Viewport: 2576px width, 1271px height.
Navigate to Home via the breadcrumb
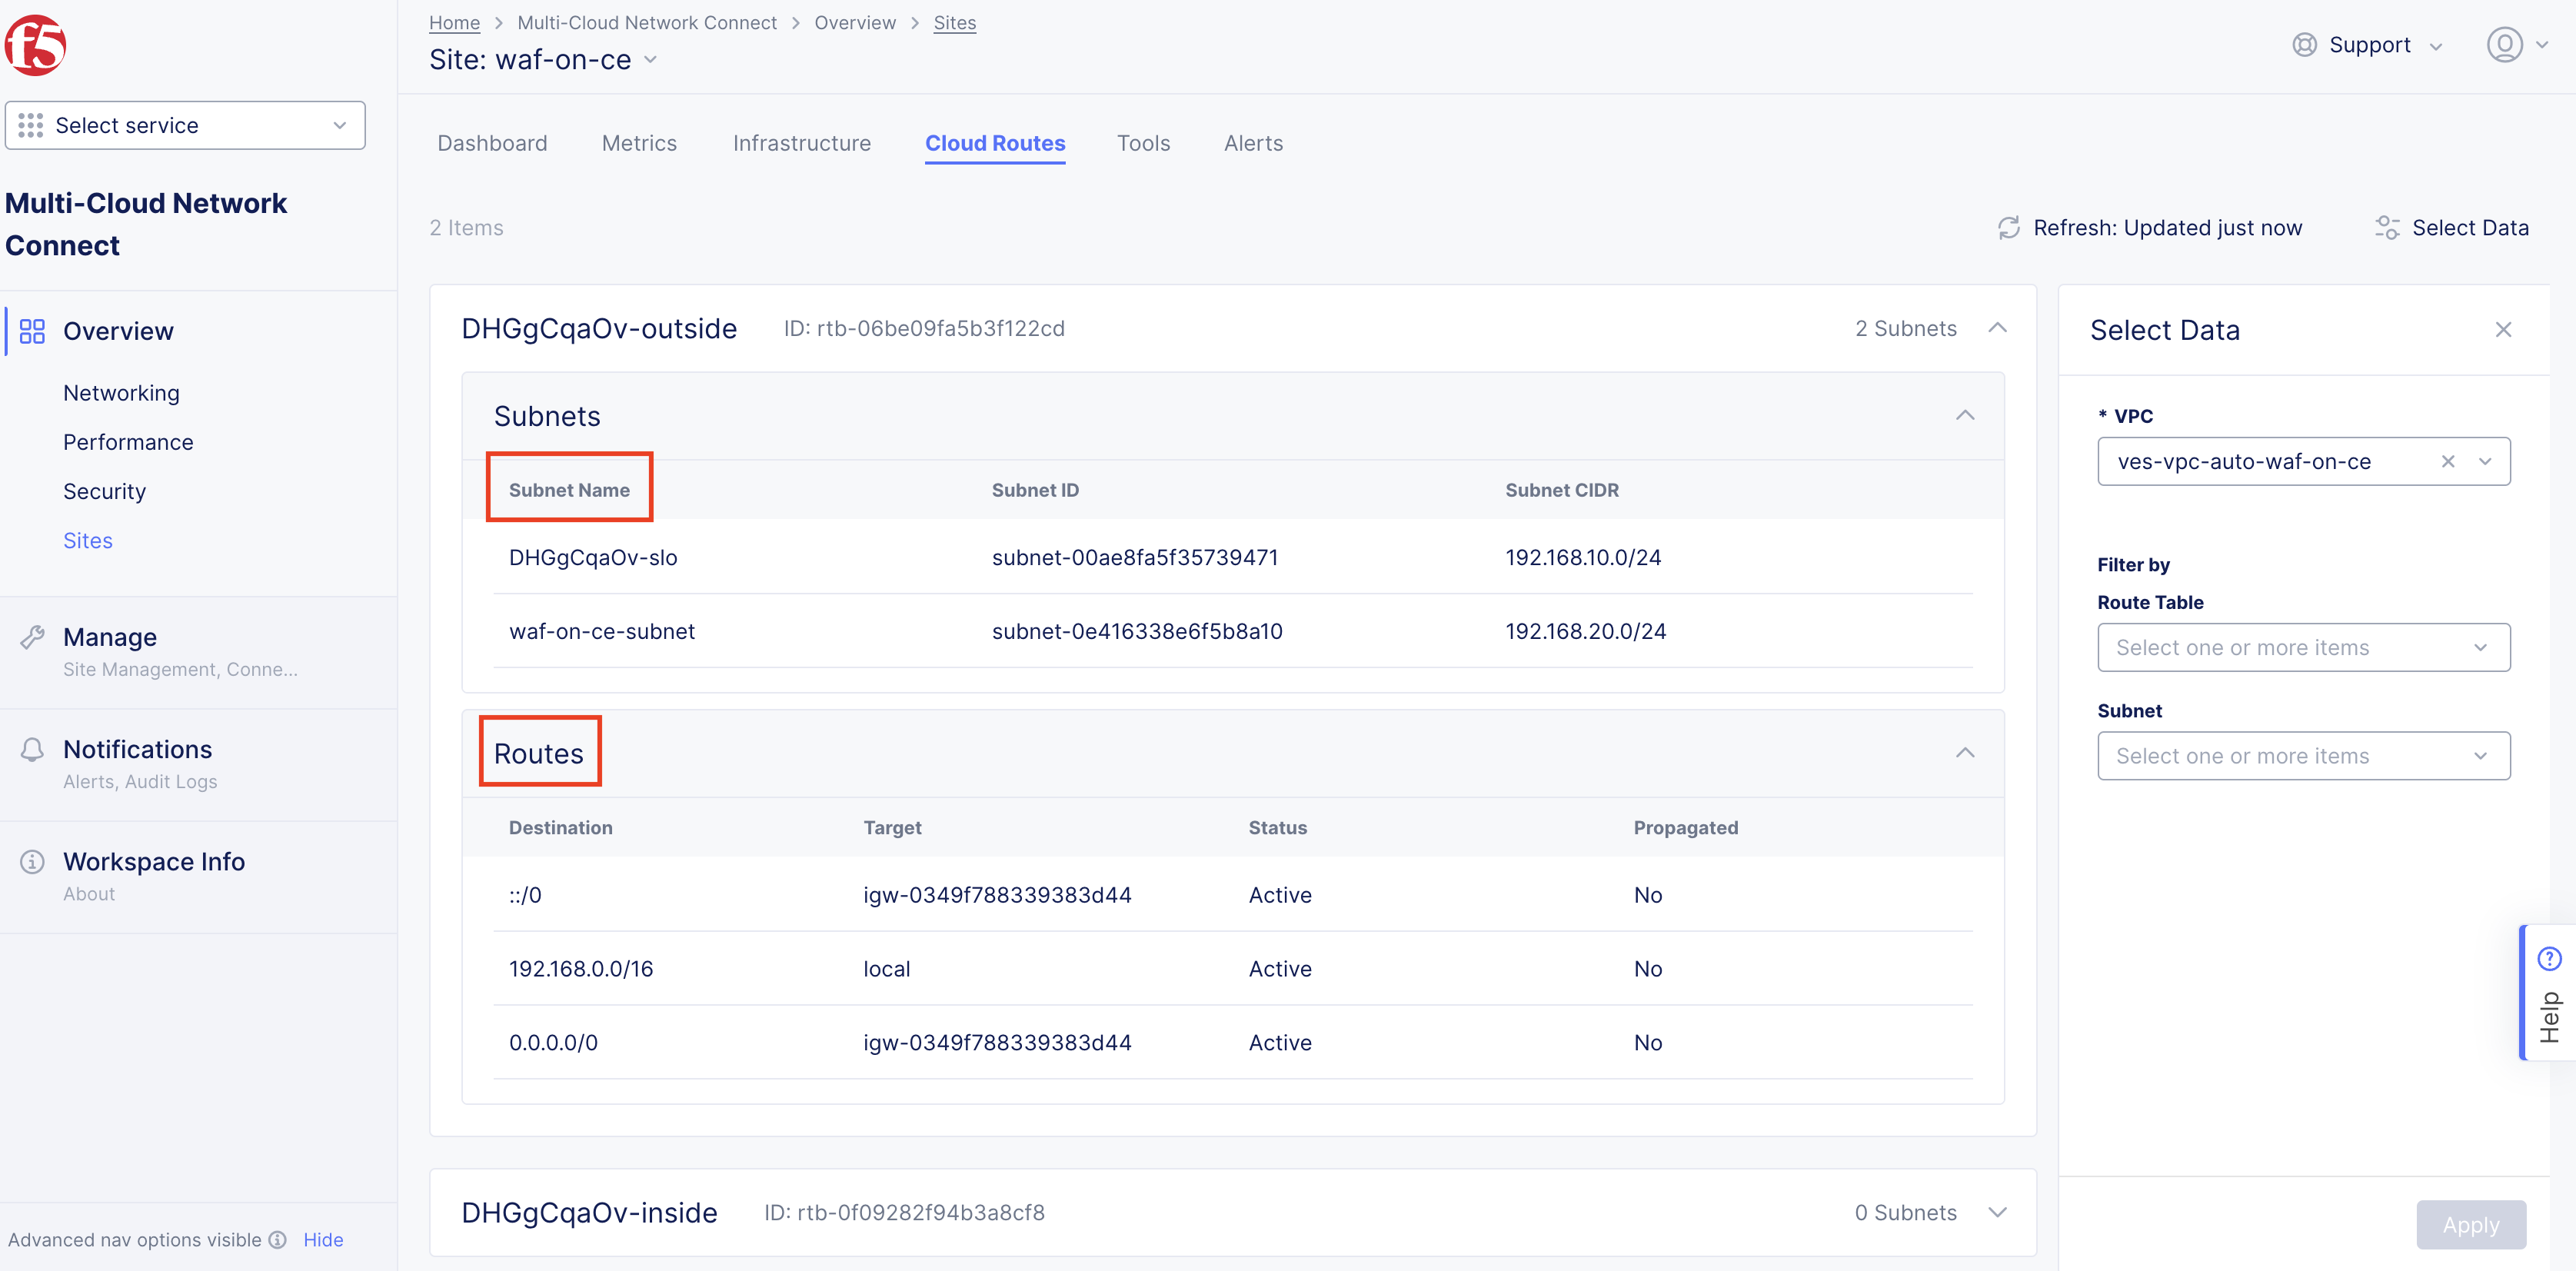point(454,22)
